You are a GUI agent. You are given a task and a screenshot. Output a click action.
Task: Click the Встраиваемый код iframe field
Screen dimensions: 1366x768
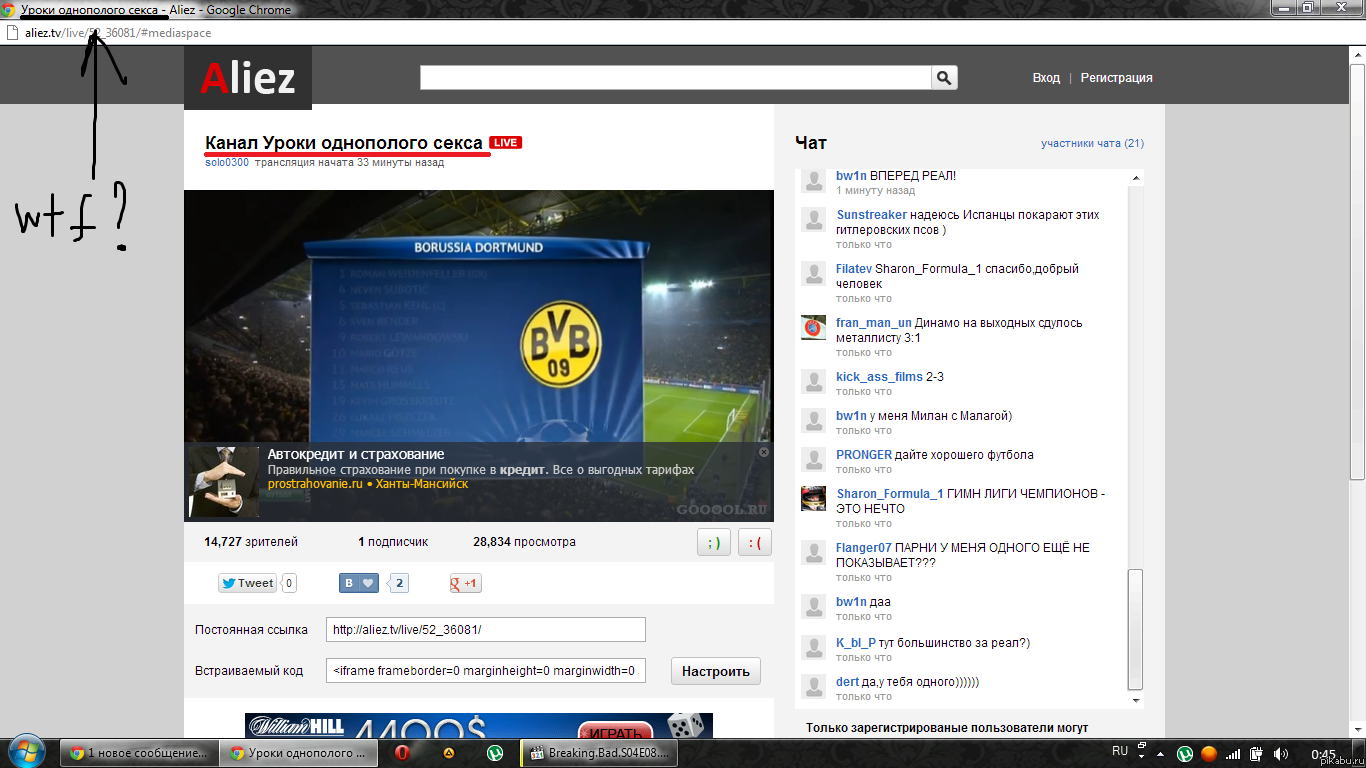coord(486,671)
